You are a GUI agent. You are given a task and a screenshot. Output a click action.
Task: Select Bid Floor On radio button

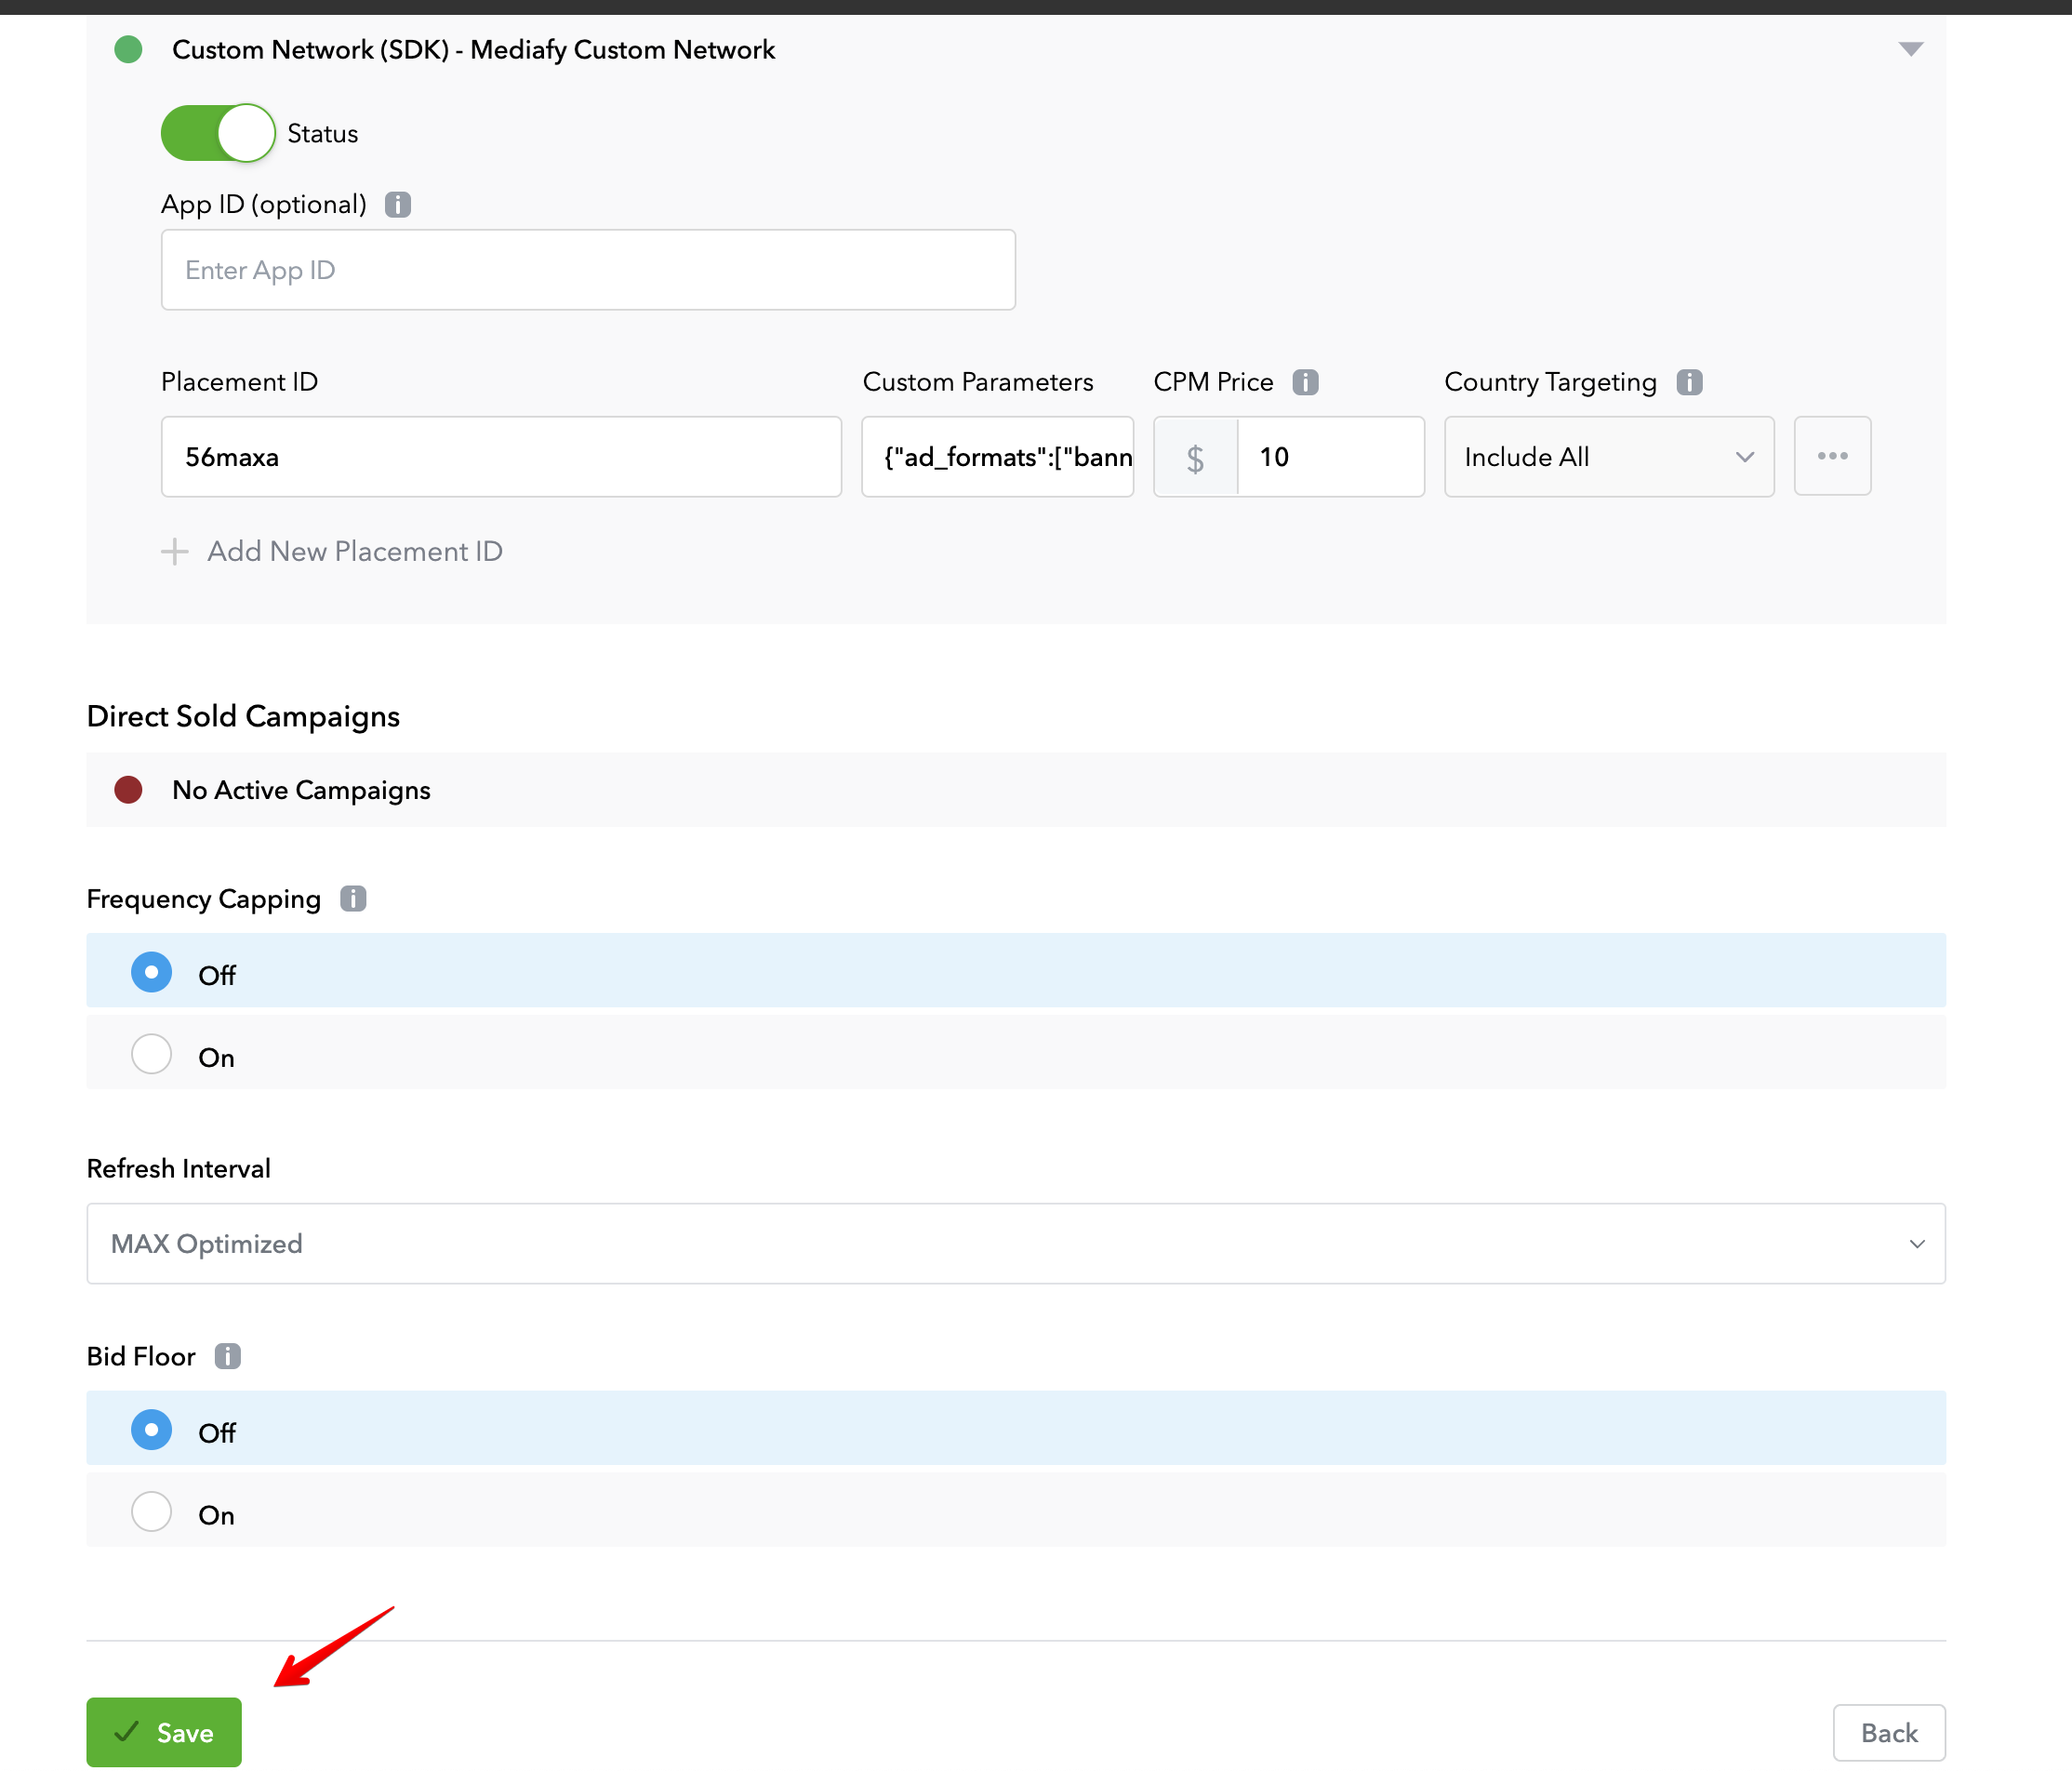[x=152, y=1512]
